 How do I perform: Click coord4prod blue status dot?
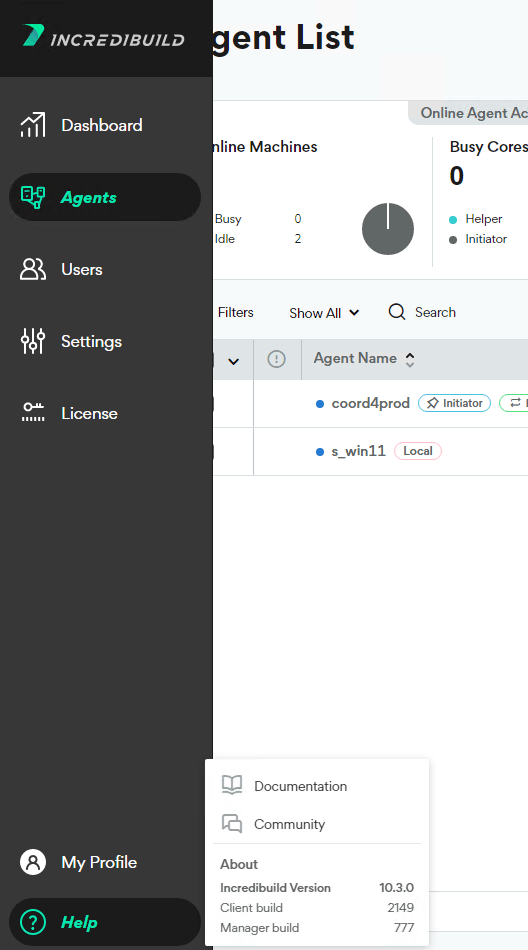[x=320, y=404]
